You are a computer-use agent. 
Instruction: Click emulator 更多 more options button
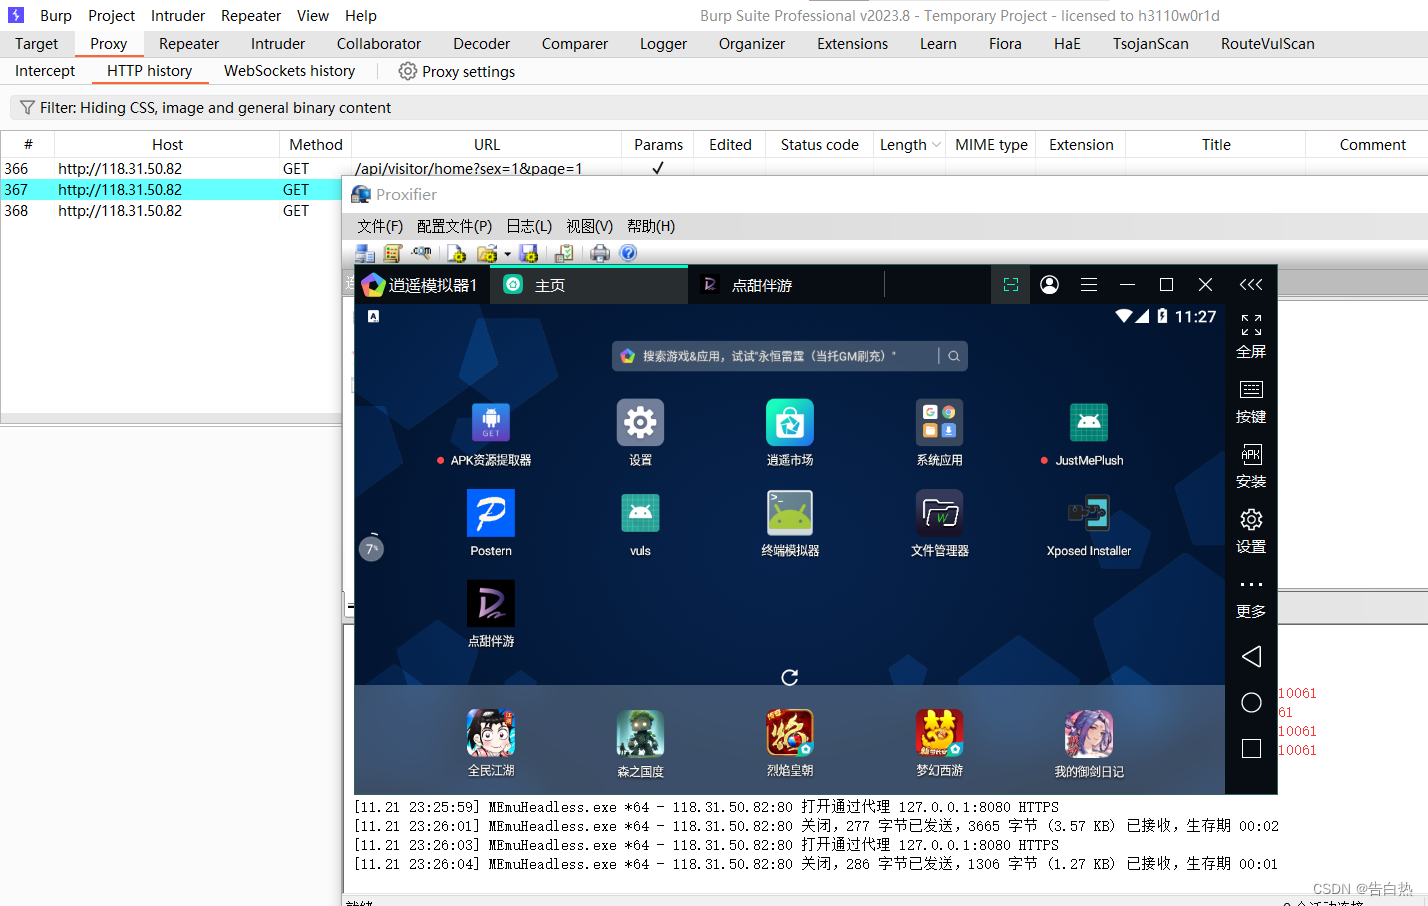[x=1251, y=597]
